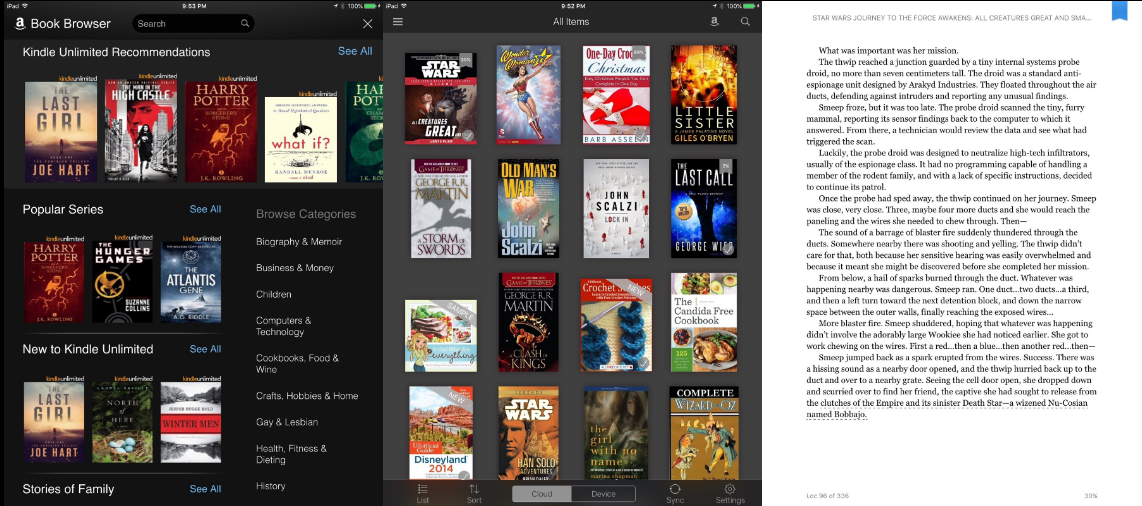Toggle the blue bookmark ribbon on page
This screenshot has height=506, width=1142.
(1119, 10)
